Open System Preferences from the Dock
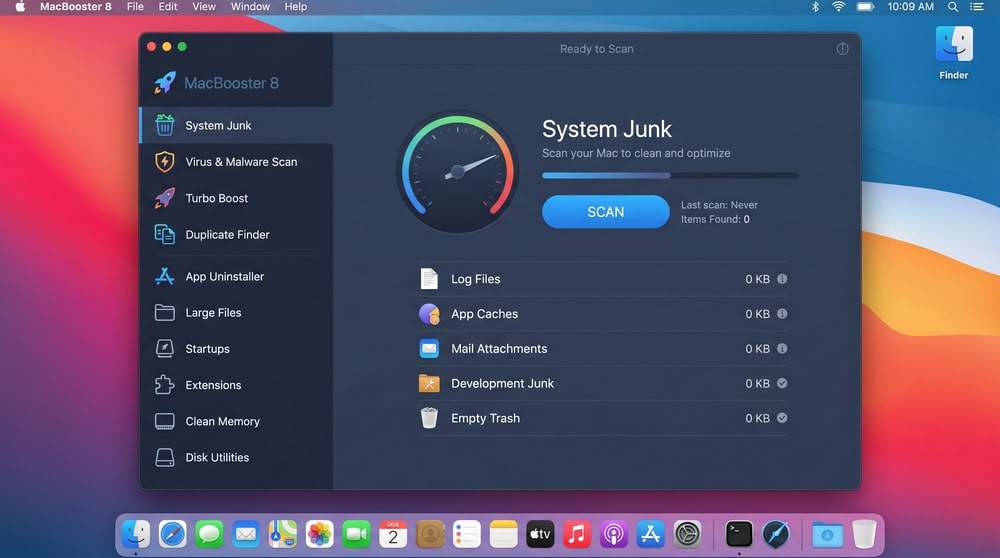This screenshot has width=1000, height=558. point(688,534)
